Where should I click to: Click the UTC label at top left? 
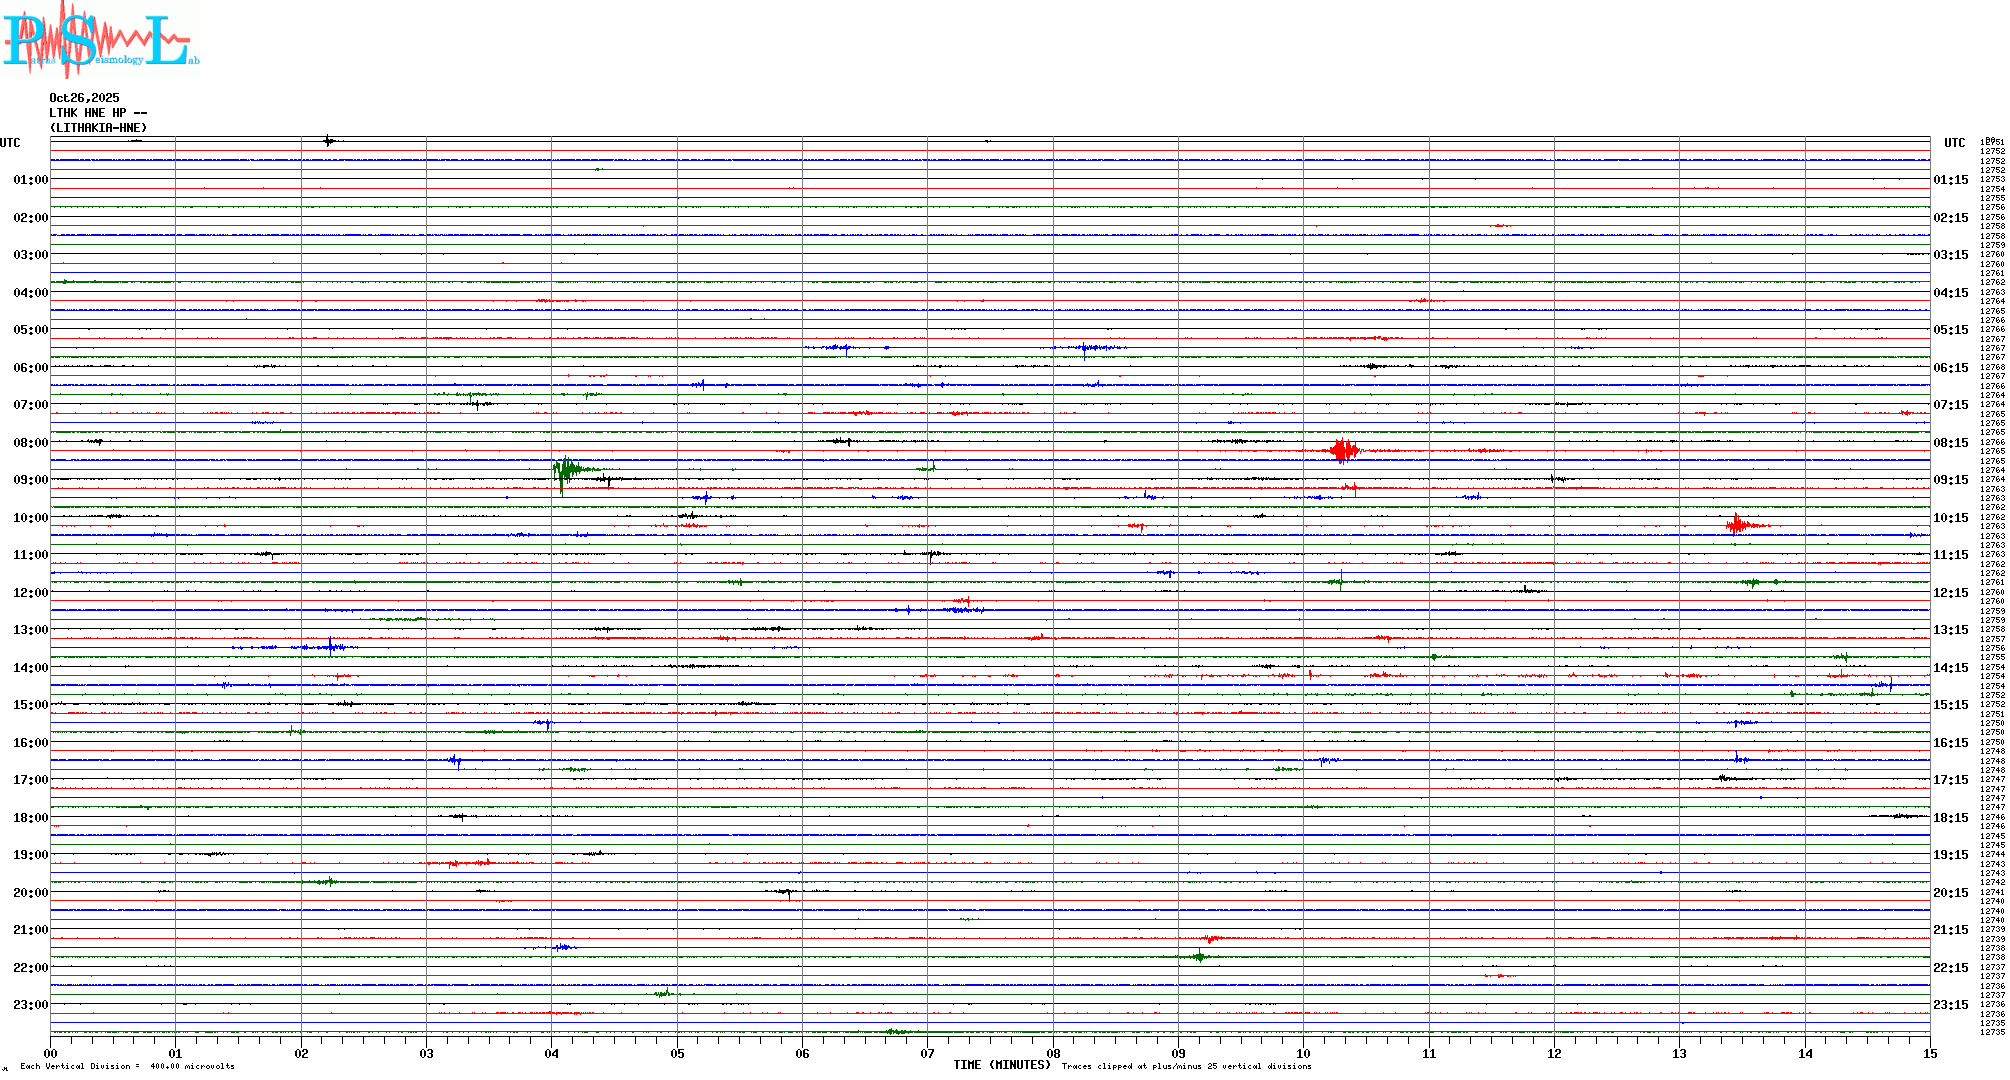point(10,143)
